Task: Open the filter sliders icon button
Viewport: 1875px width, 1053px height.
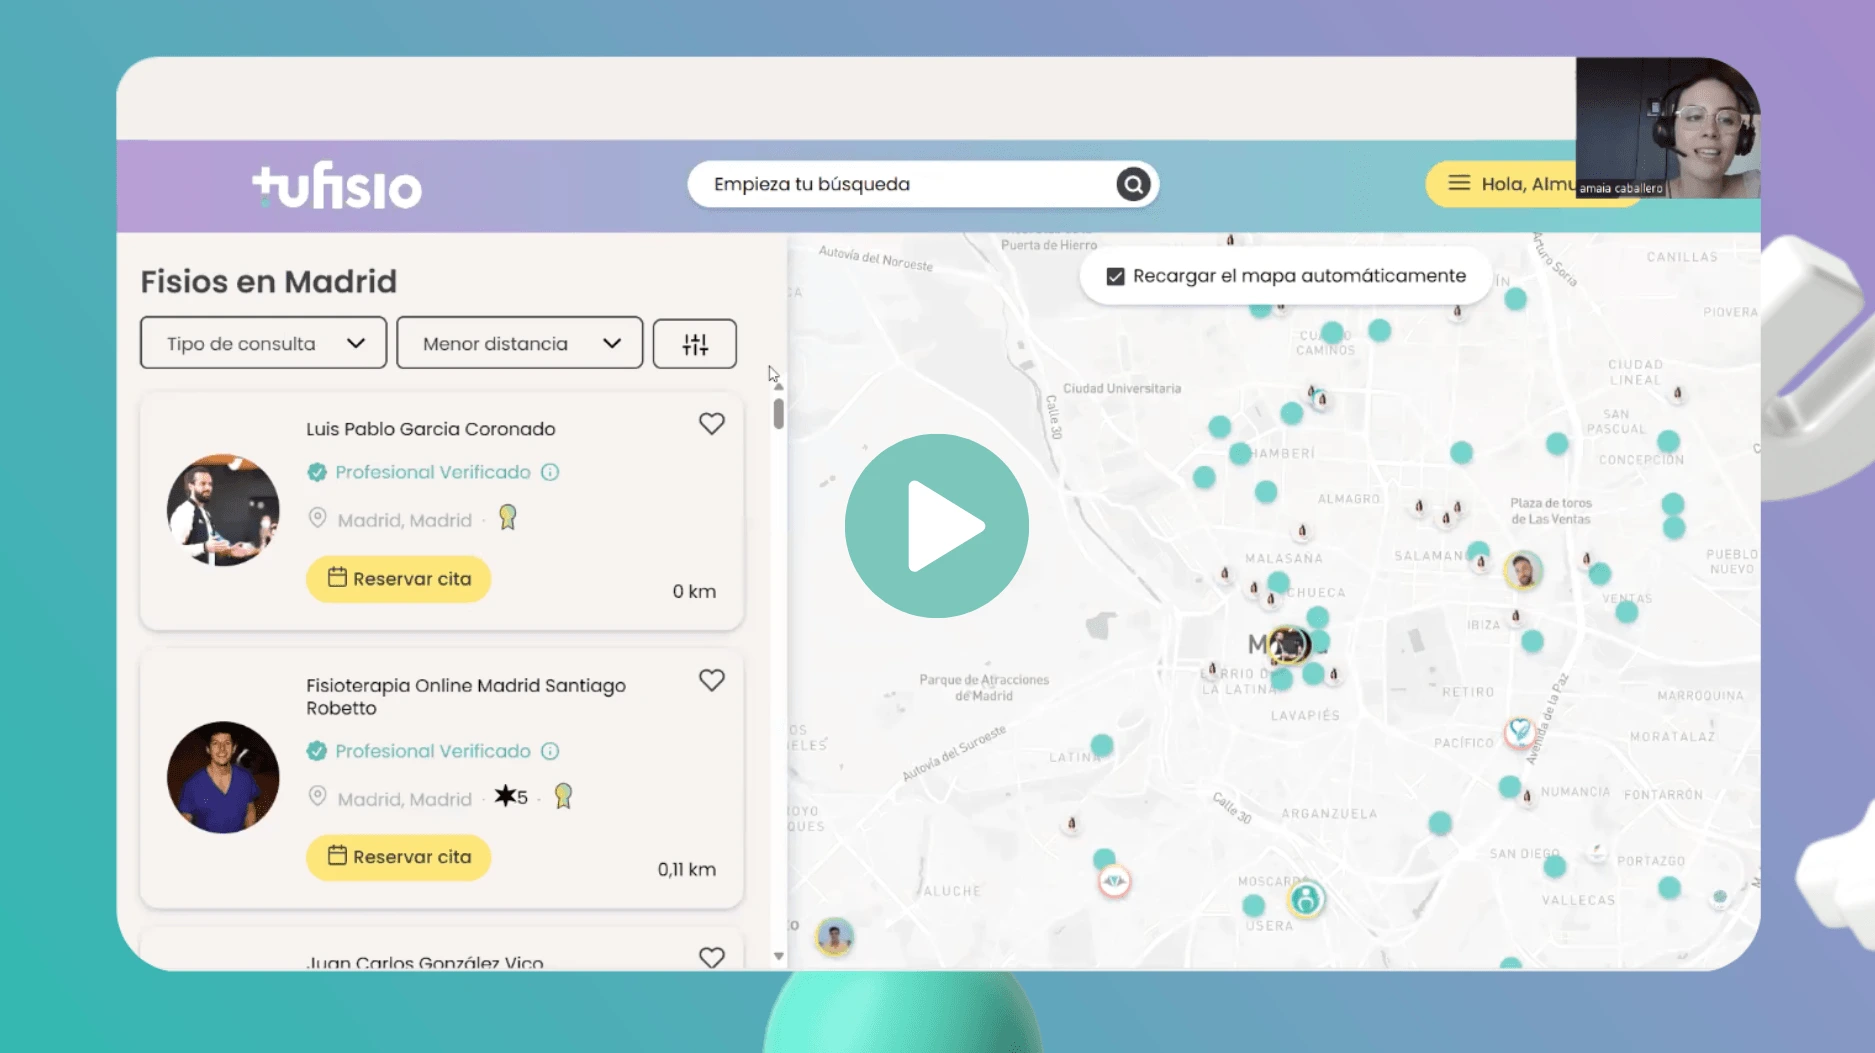Action: point(695,344)
